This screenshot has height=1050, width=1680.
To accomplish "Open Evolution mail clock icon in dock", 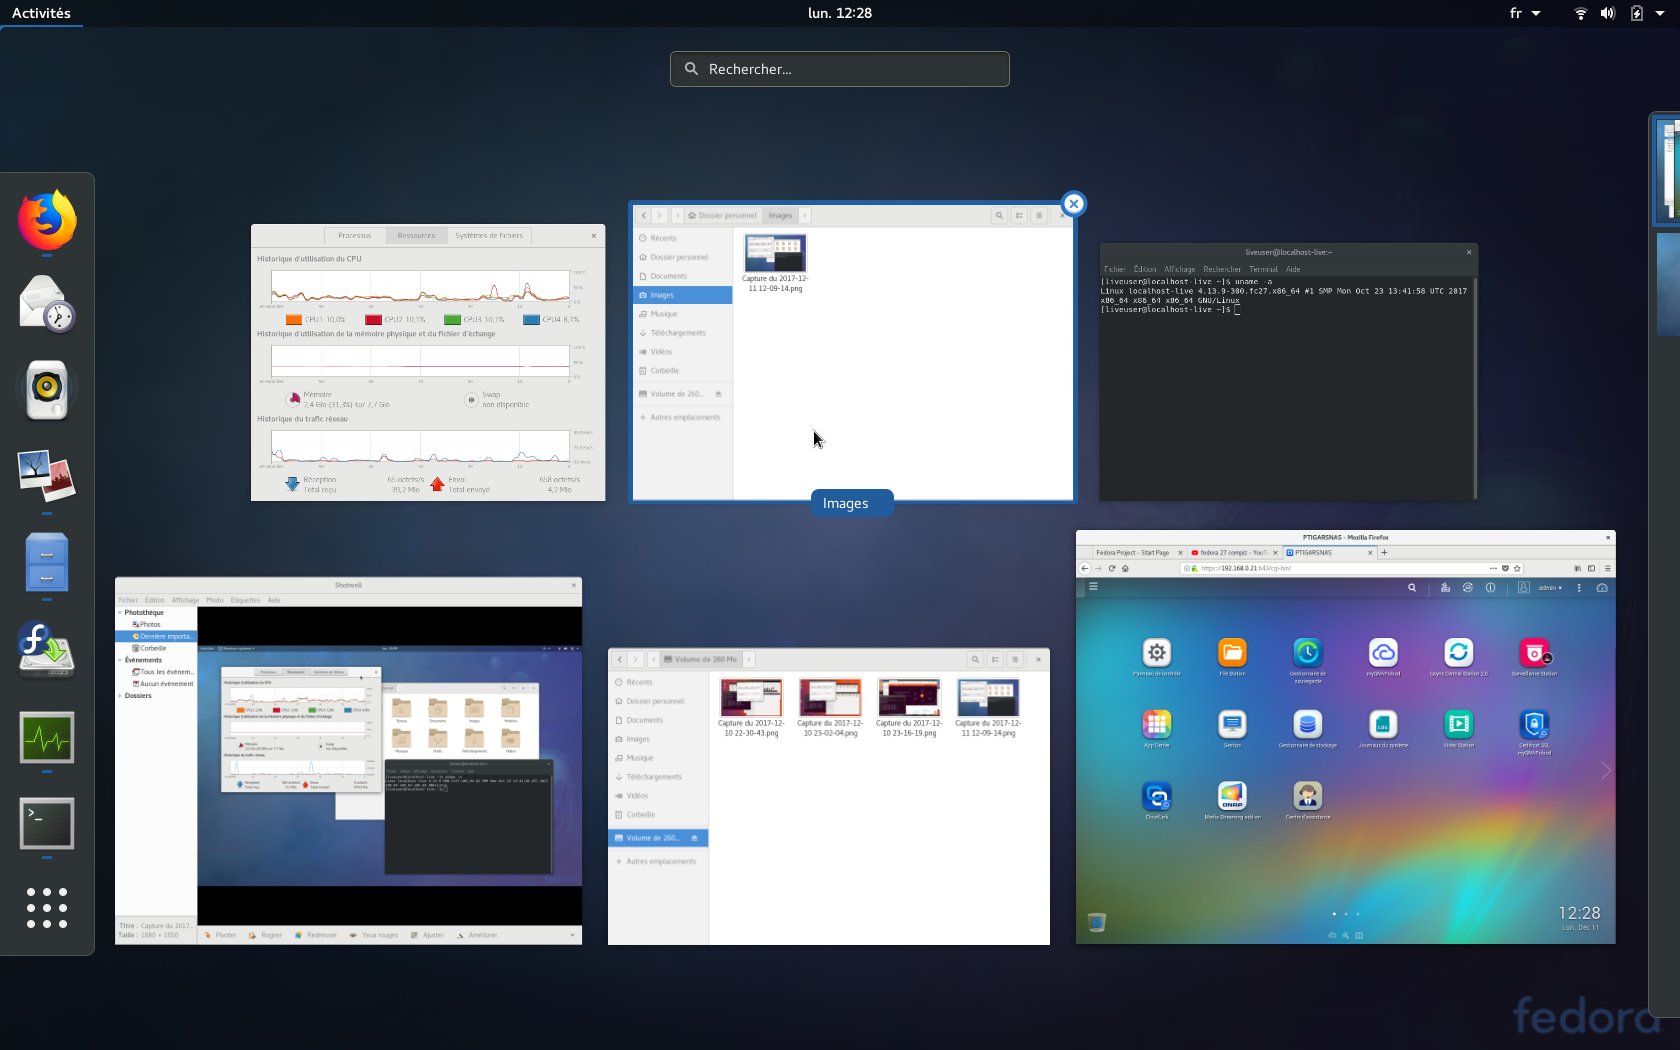I will (x=47, y=303).
